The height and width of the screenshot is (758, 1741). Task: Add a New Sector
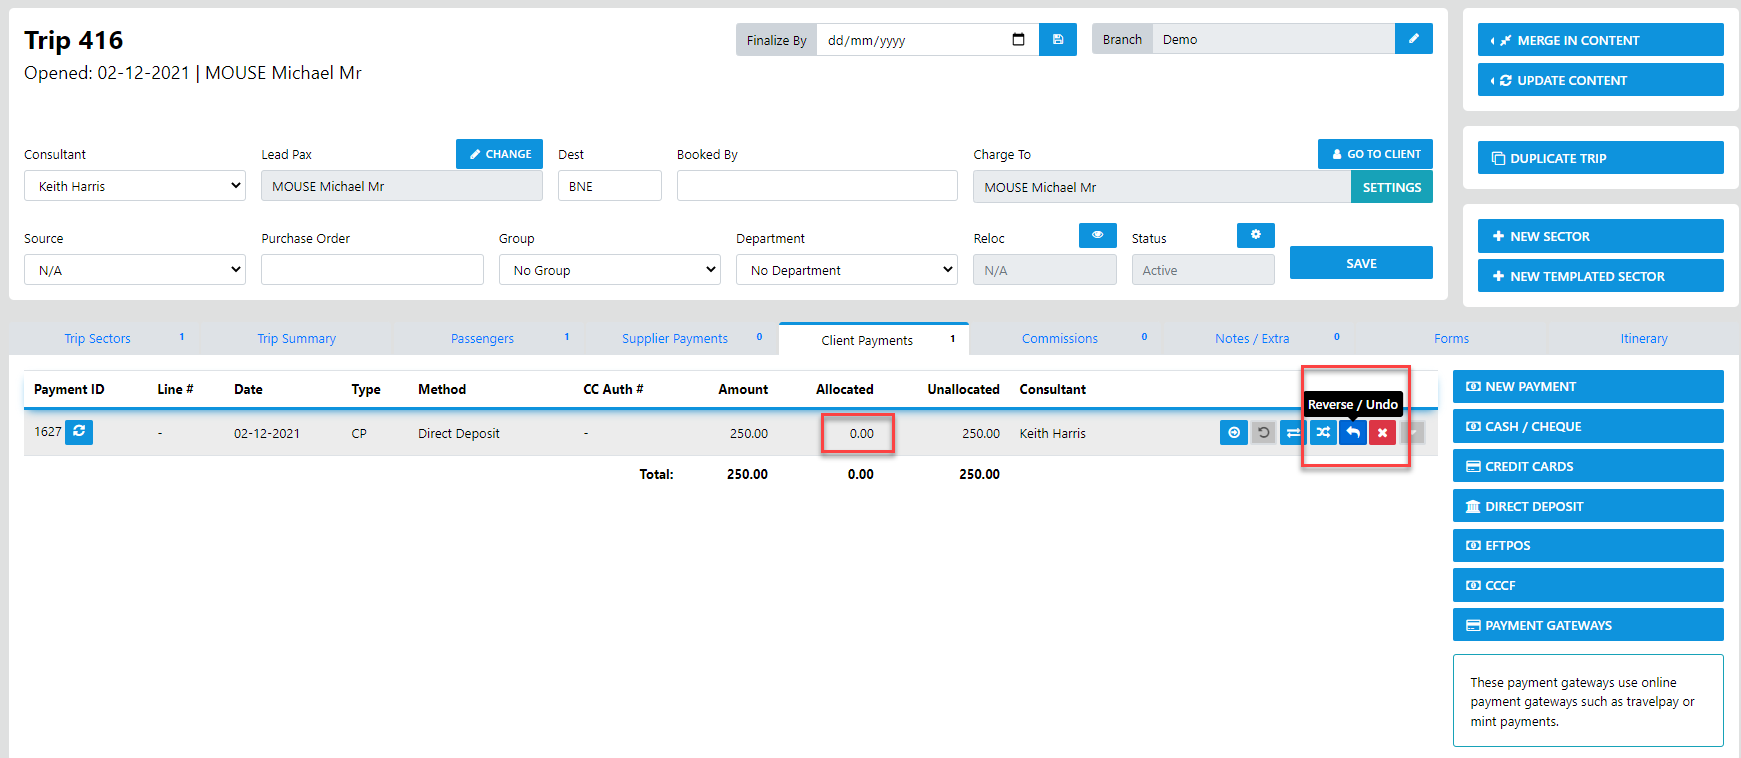[1601, 236]
